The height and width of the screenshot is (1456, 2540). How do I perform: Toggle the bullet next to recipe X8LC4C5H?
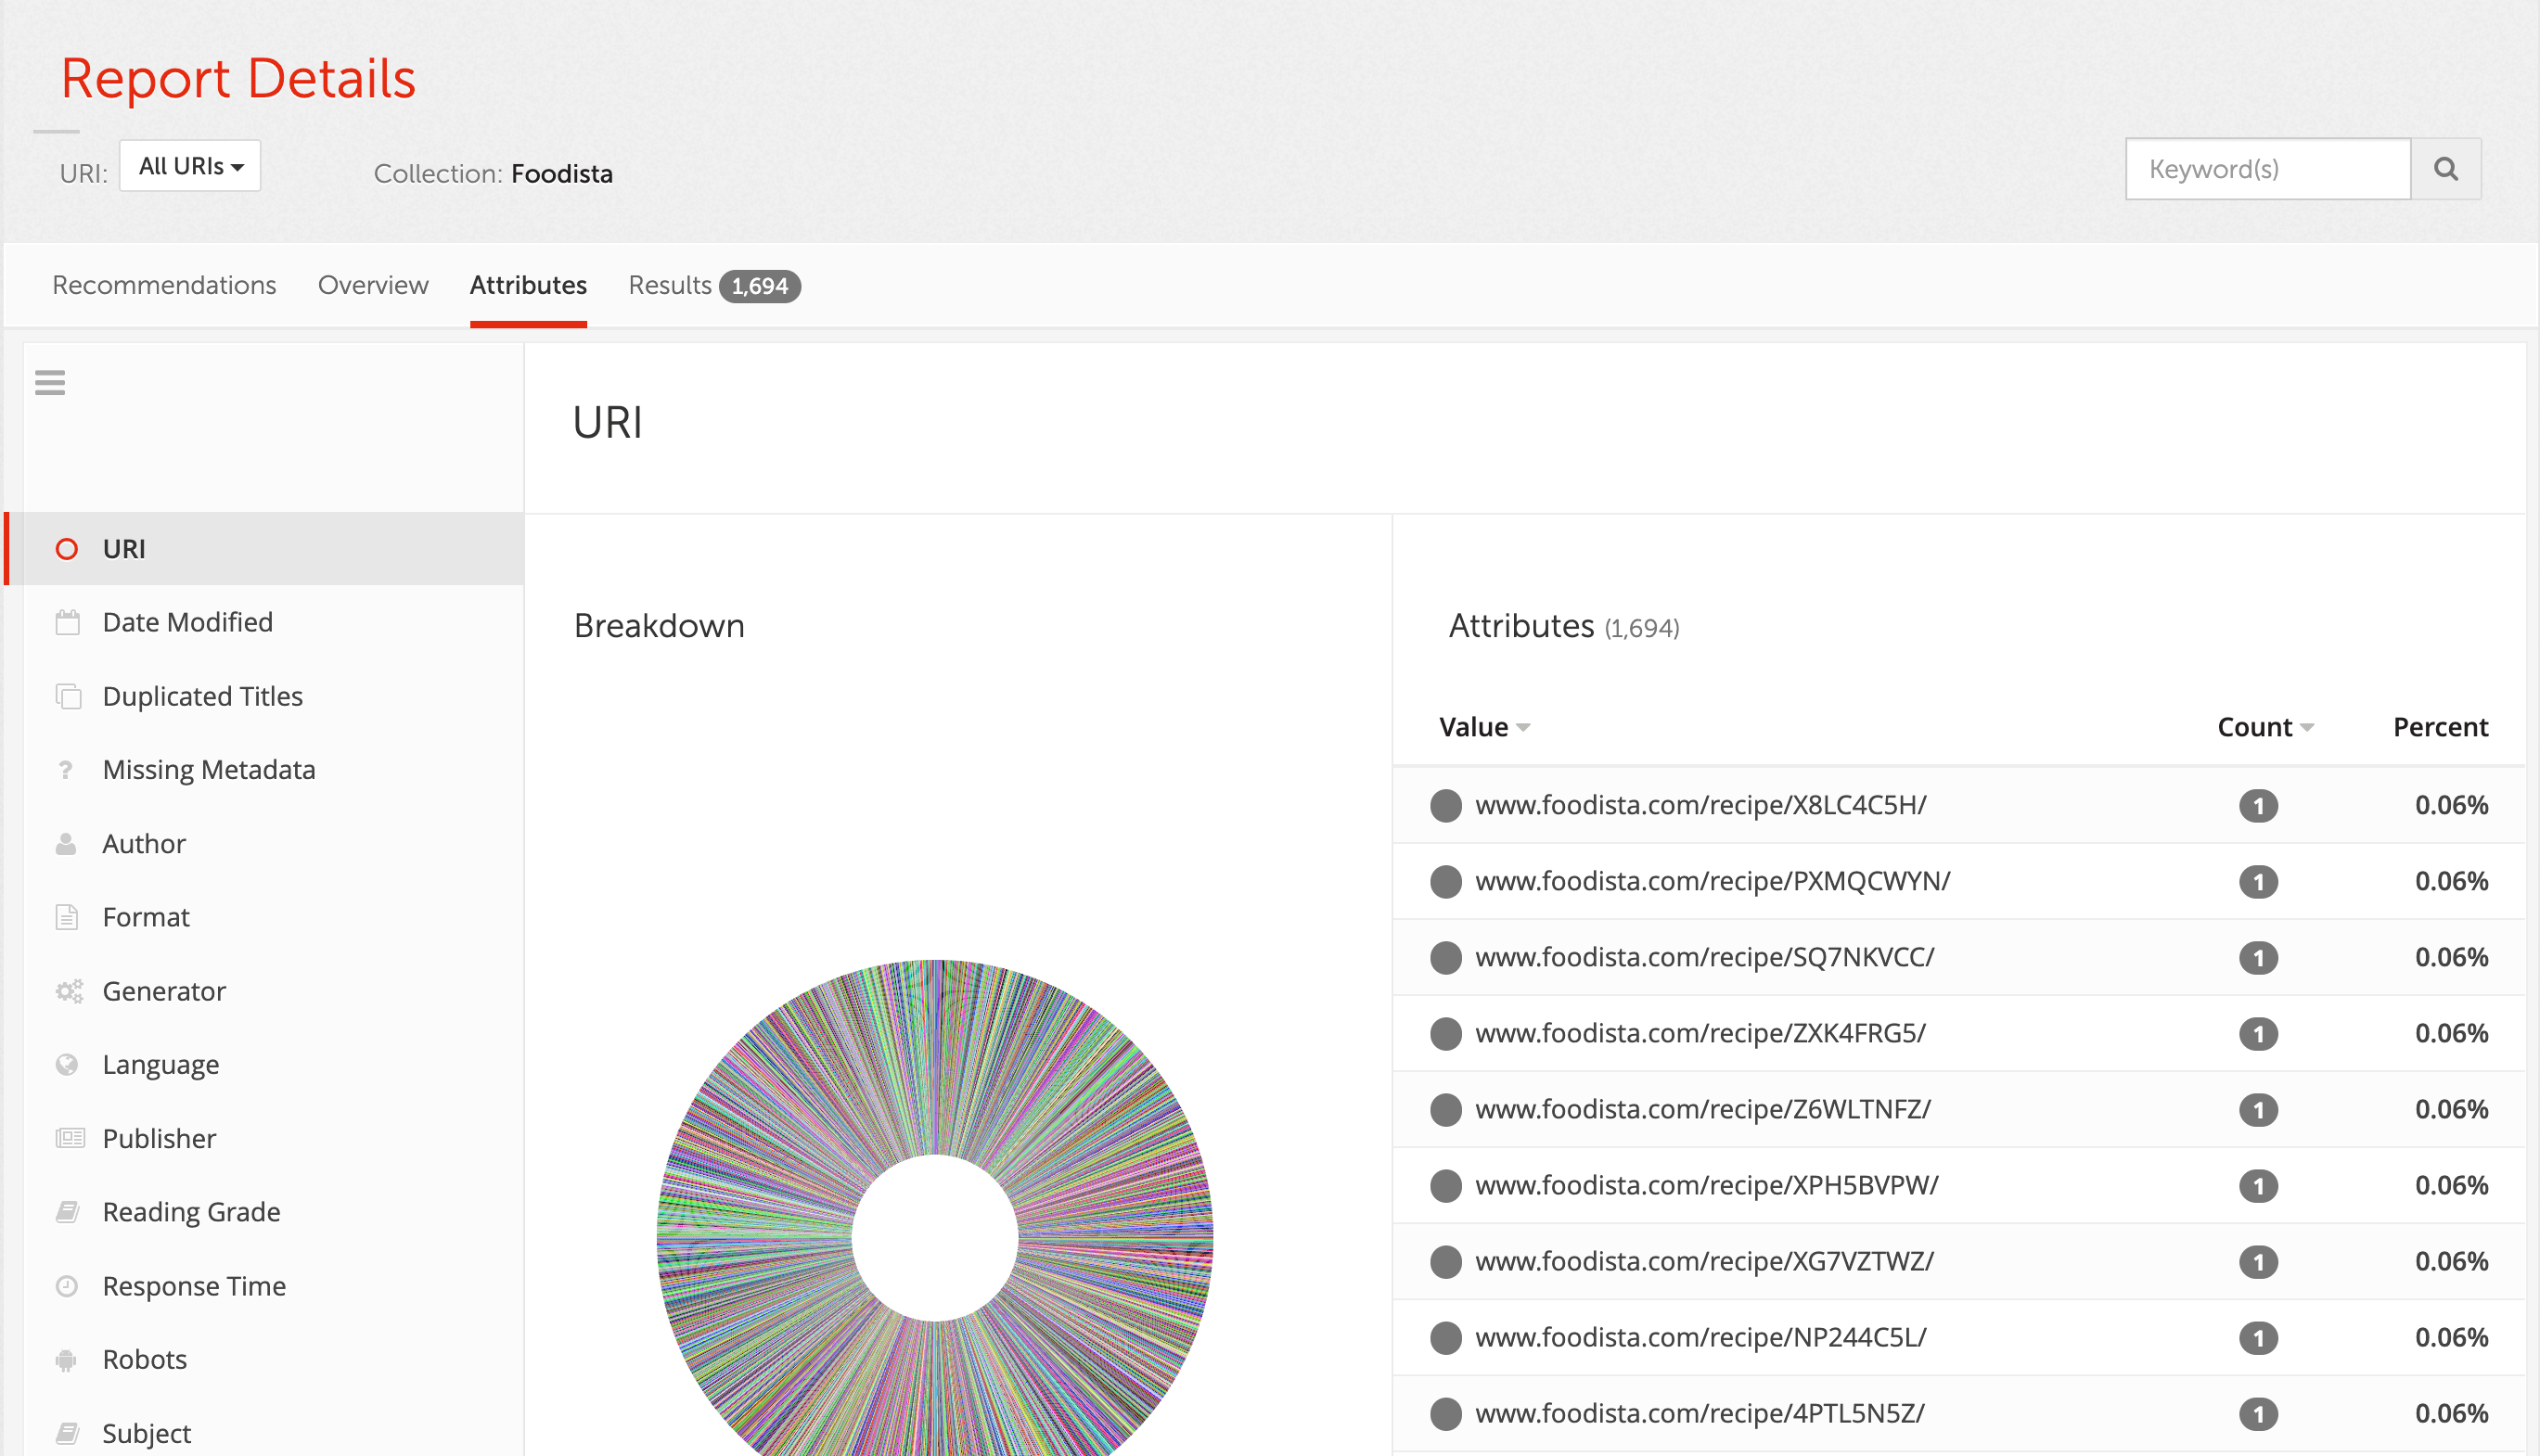tap(1445, 805)
